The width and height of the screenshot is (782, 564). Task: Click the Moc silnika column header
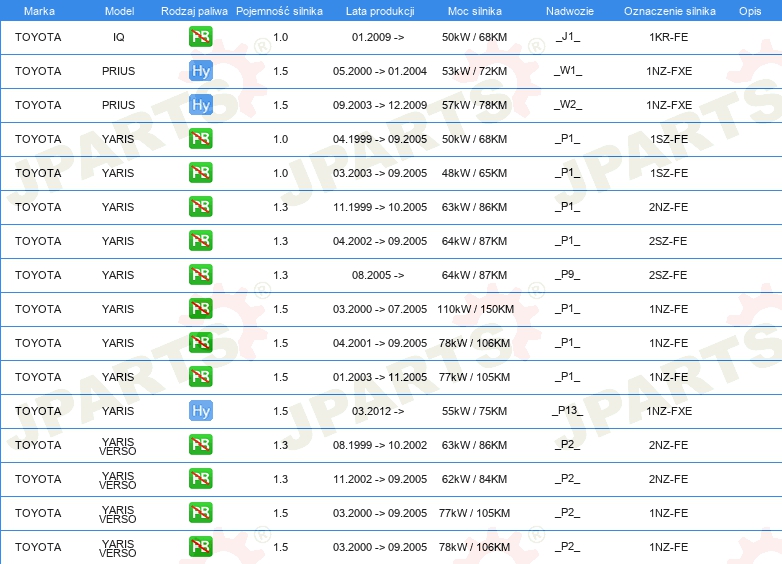[475, 11]
